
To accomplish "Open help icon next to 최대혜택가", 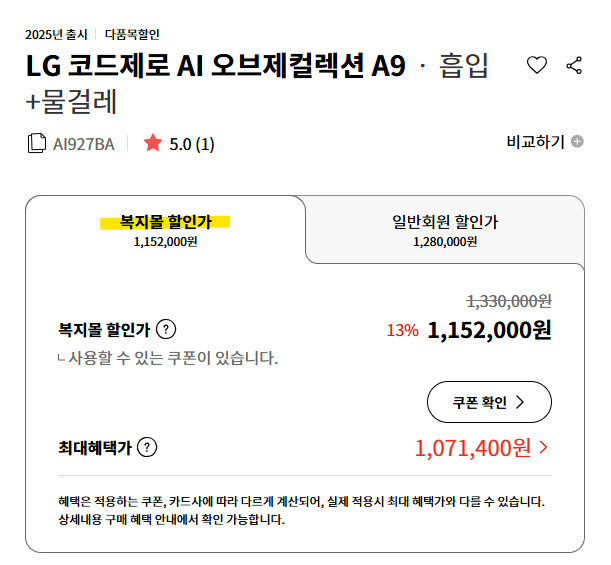I will click(x=147, y=448).
